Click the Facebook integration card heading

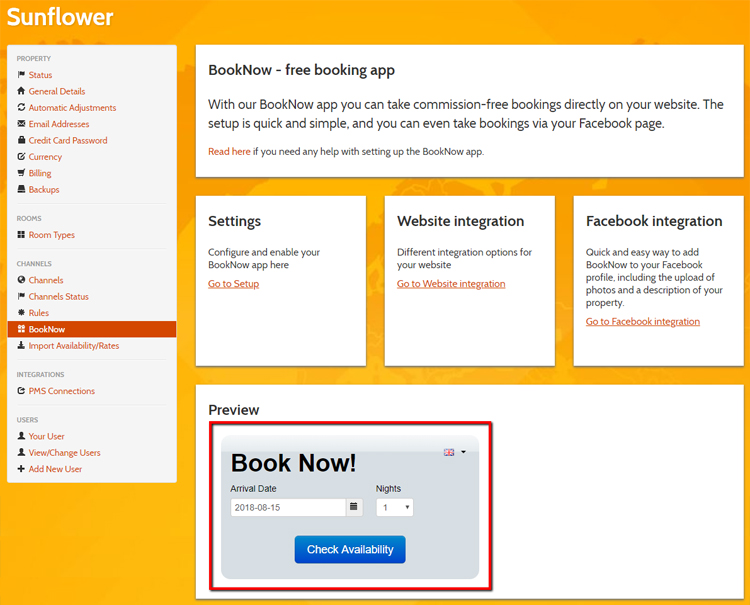click(654, 221)
